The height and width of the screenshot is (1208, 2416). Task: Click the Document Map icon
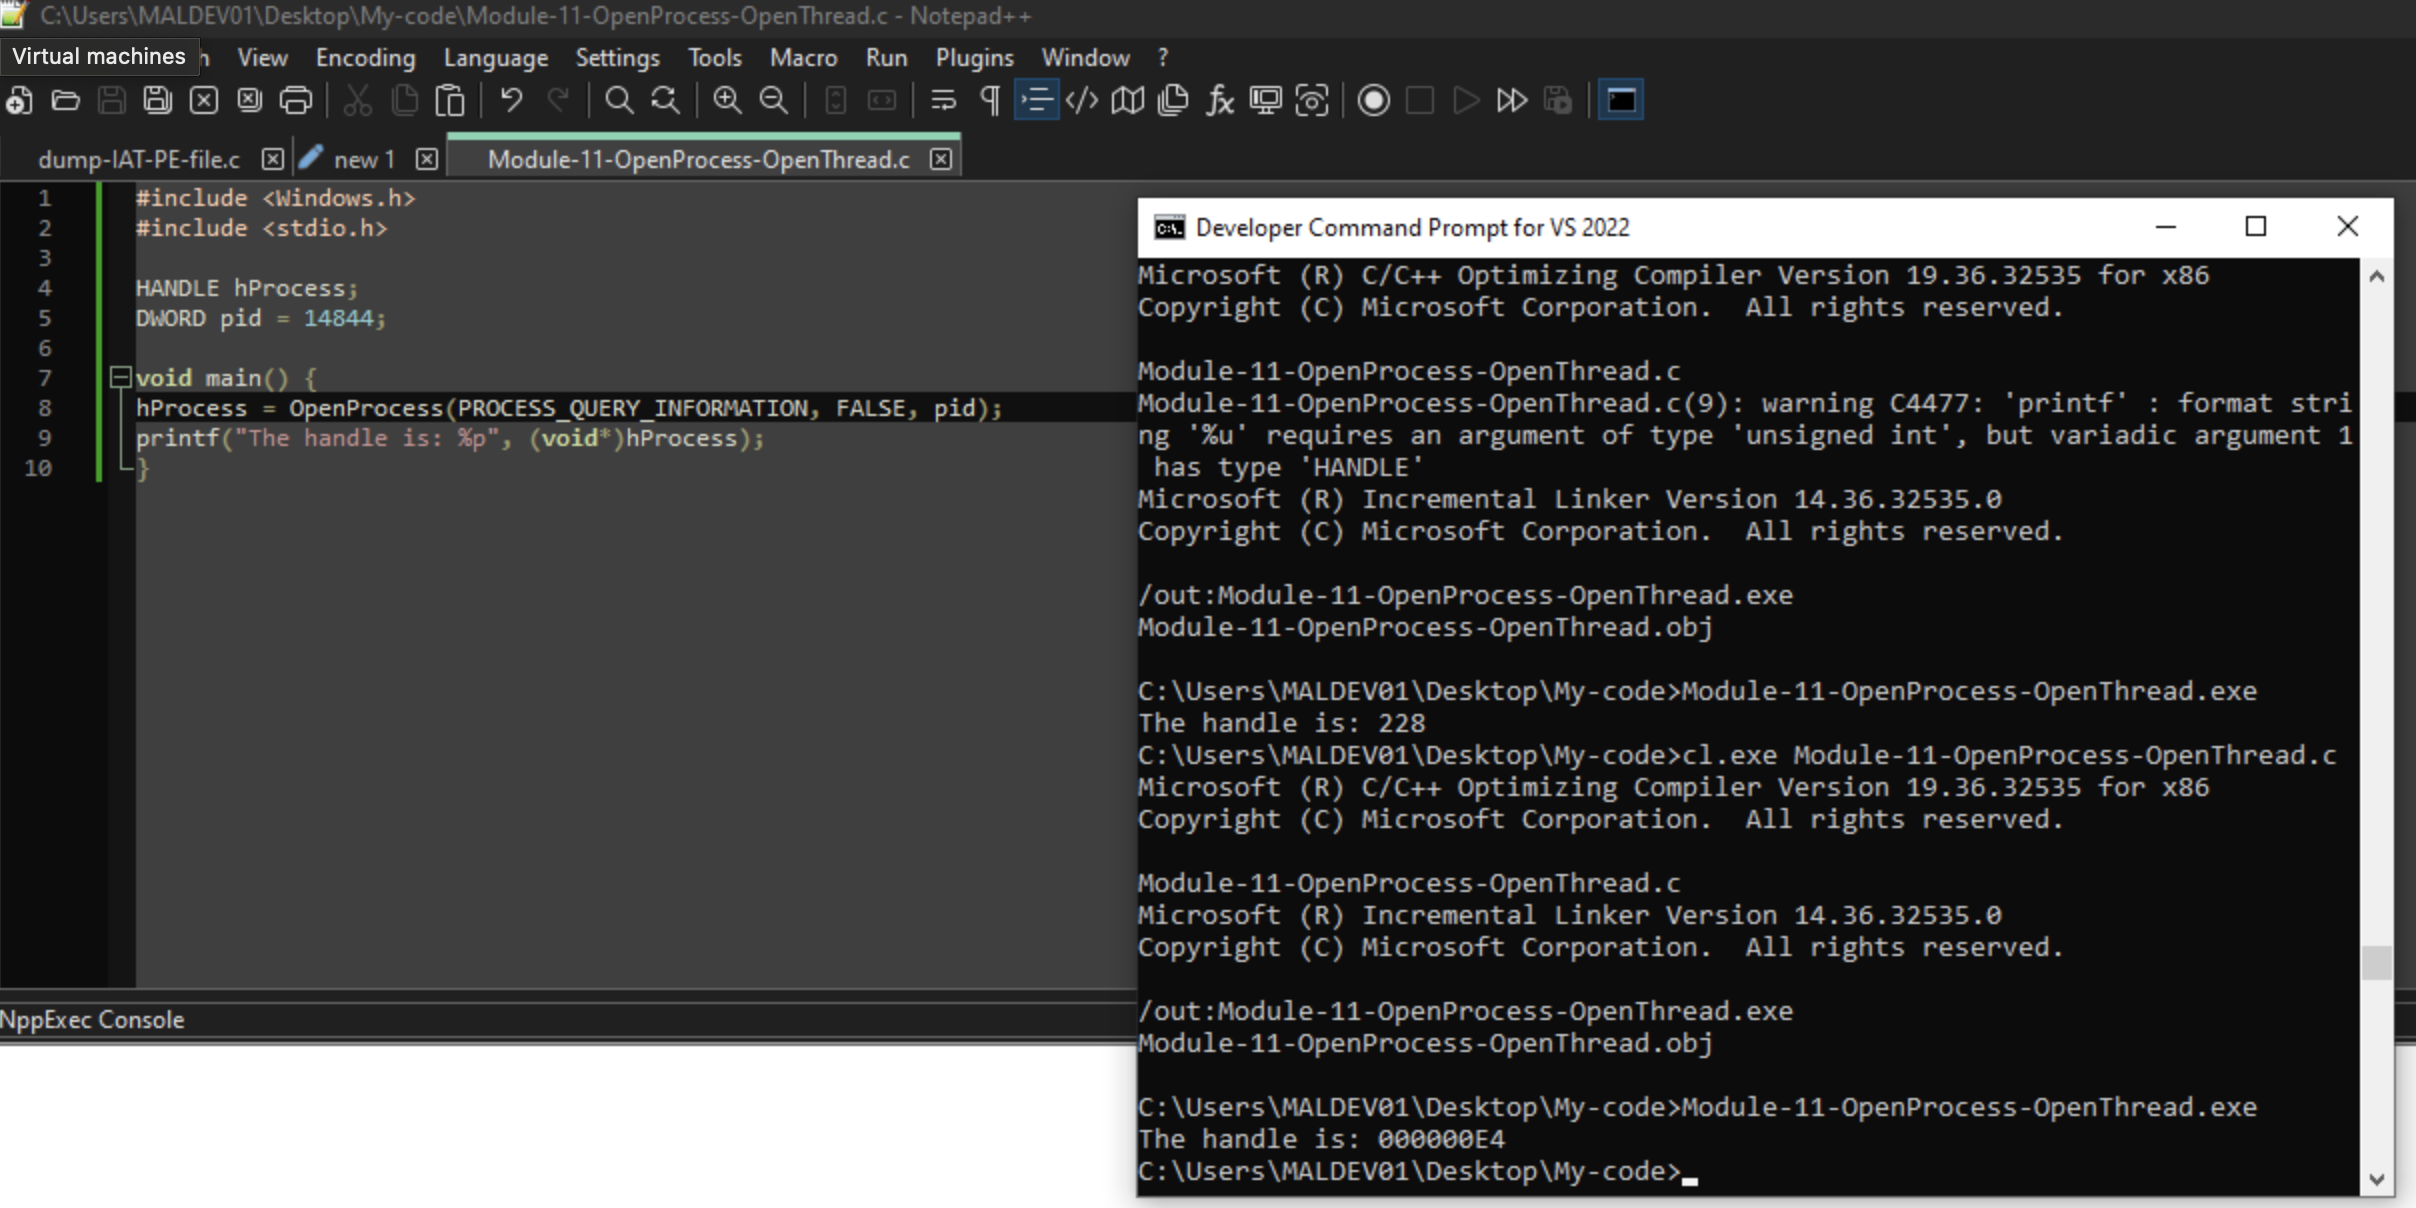(1127, 100)
